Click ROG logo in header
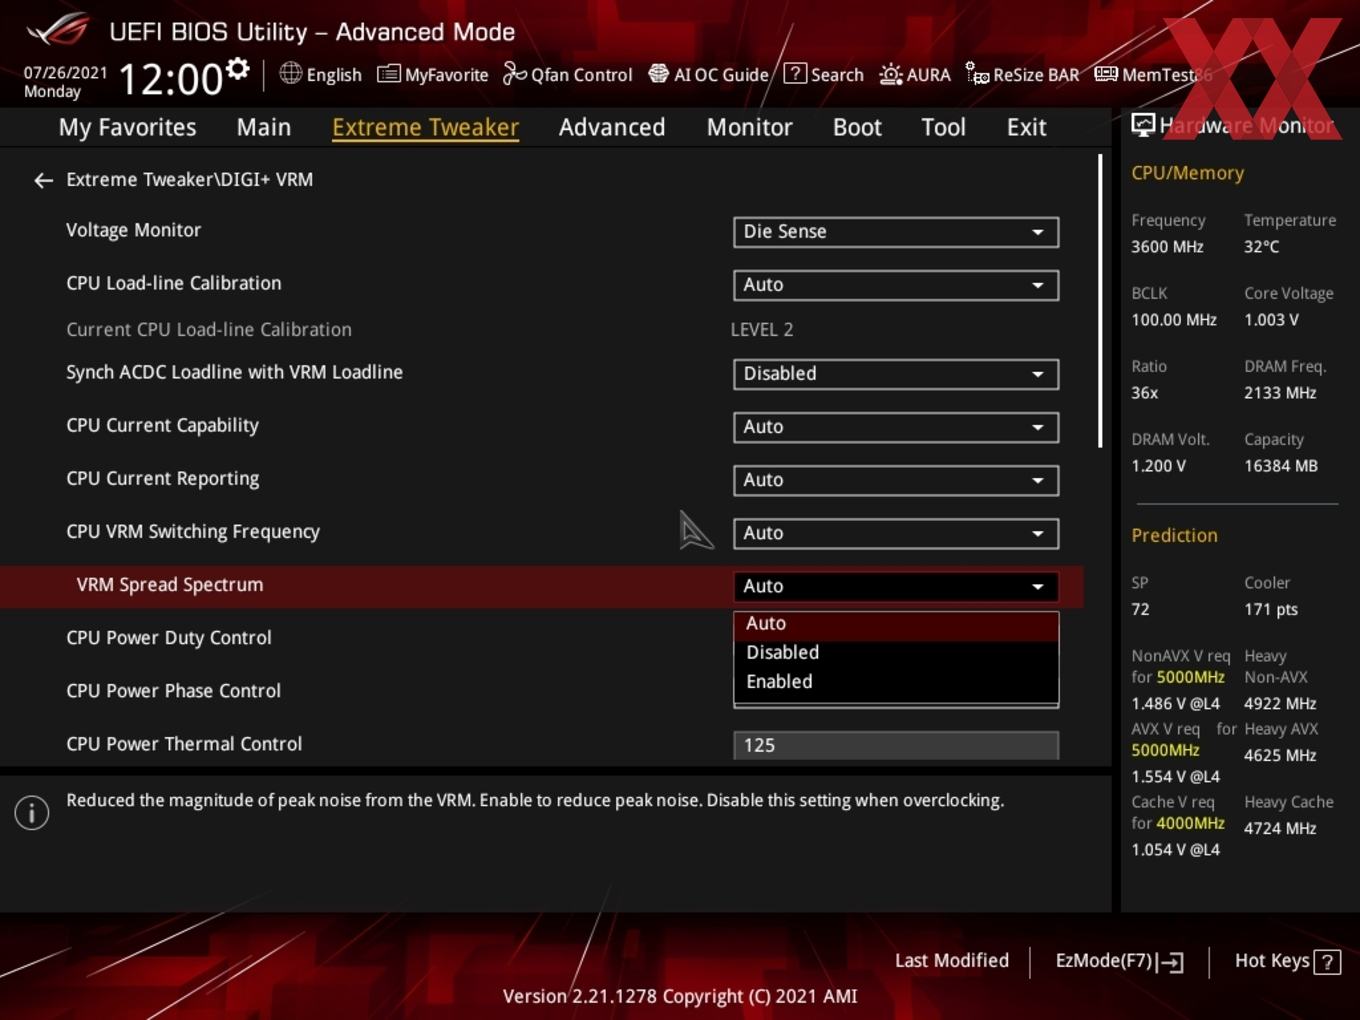Screen dimensions: 1360x1020 pos(58,30)
